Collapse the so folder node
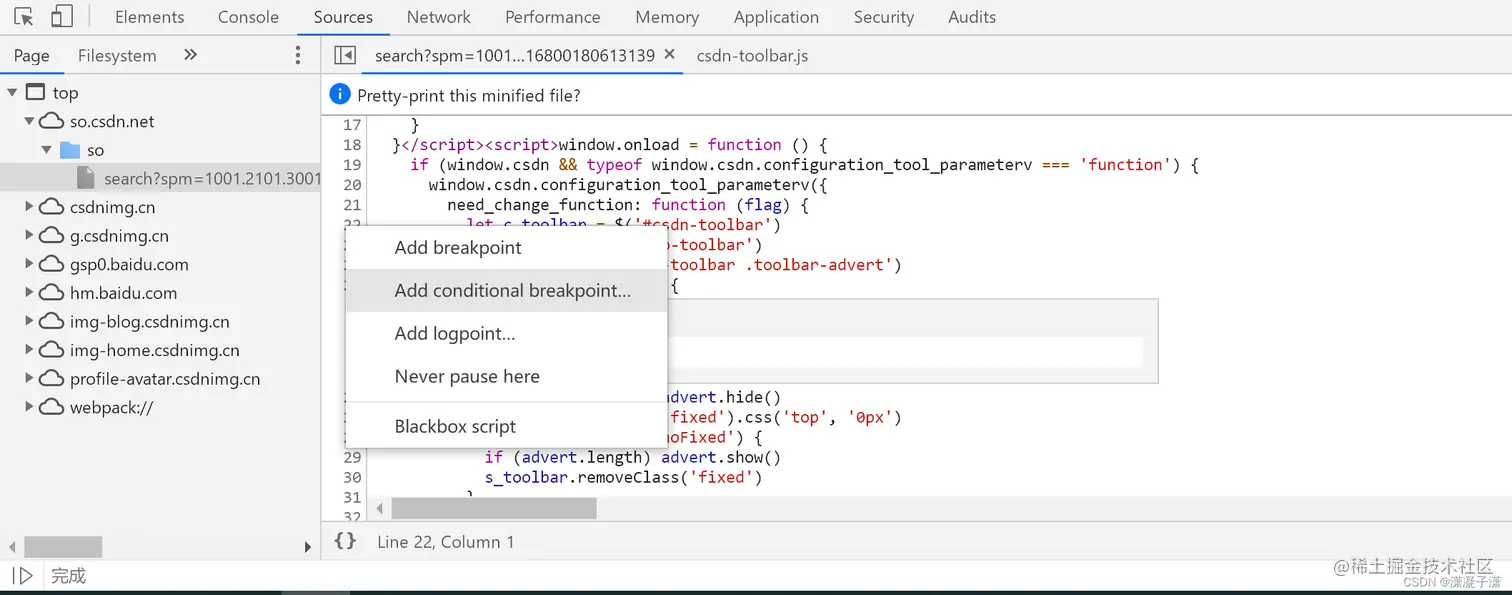This screenshot has height=595, width=1512. tap(46, 150)
